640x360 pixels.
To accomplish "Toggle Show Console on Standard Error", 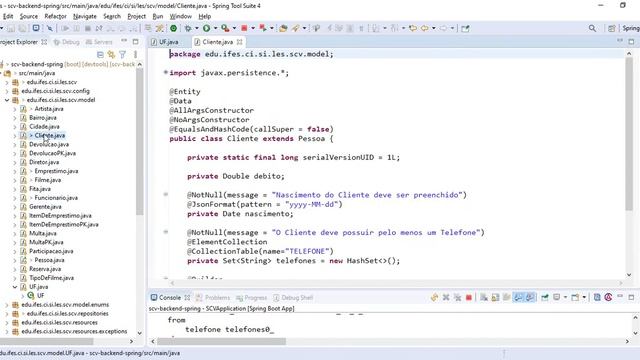I will pyautogui.click(x=530, y=298).
